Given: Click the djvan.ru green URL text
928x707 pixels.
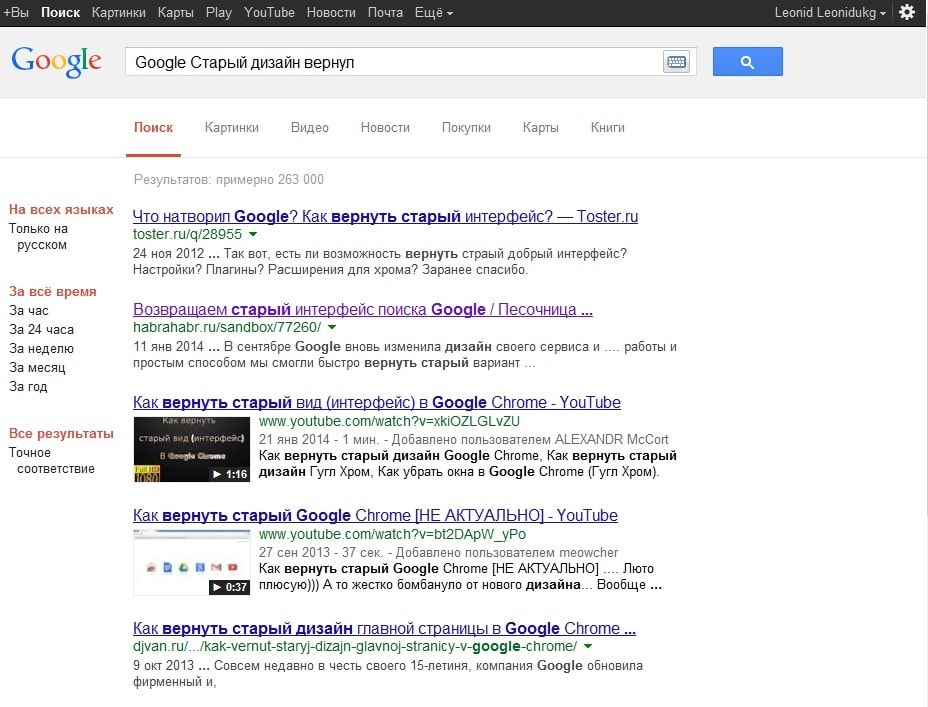Looking at the screenshot, I should click(355, 646).
